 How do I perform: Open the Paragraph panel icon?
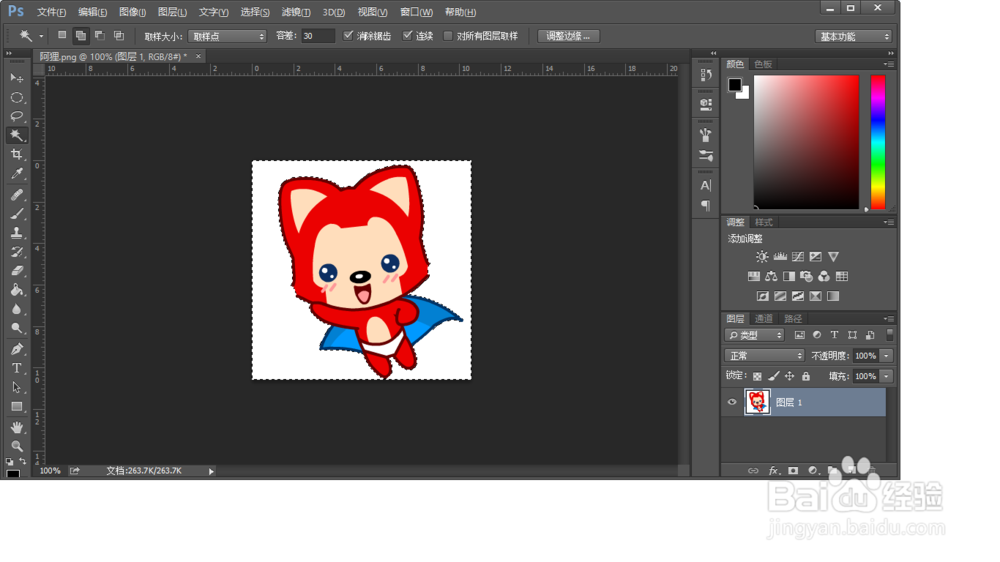click(x=705, y=205)
